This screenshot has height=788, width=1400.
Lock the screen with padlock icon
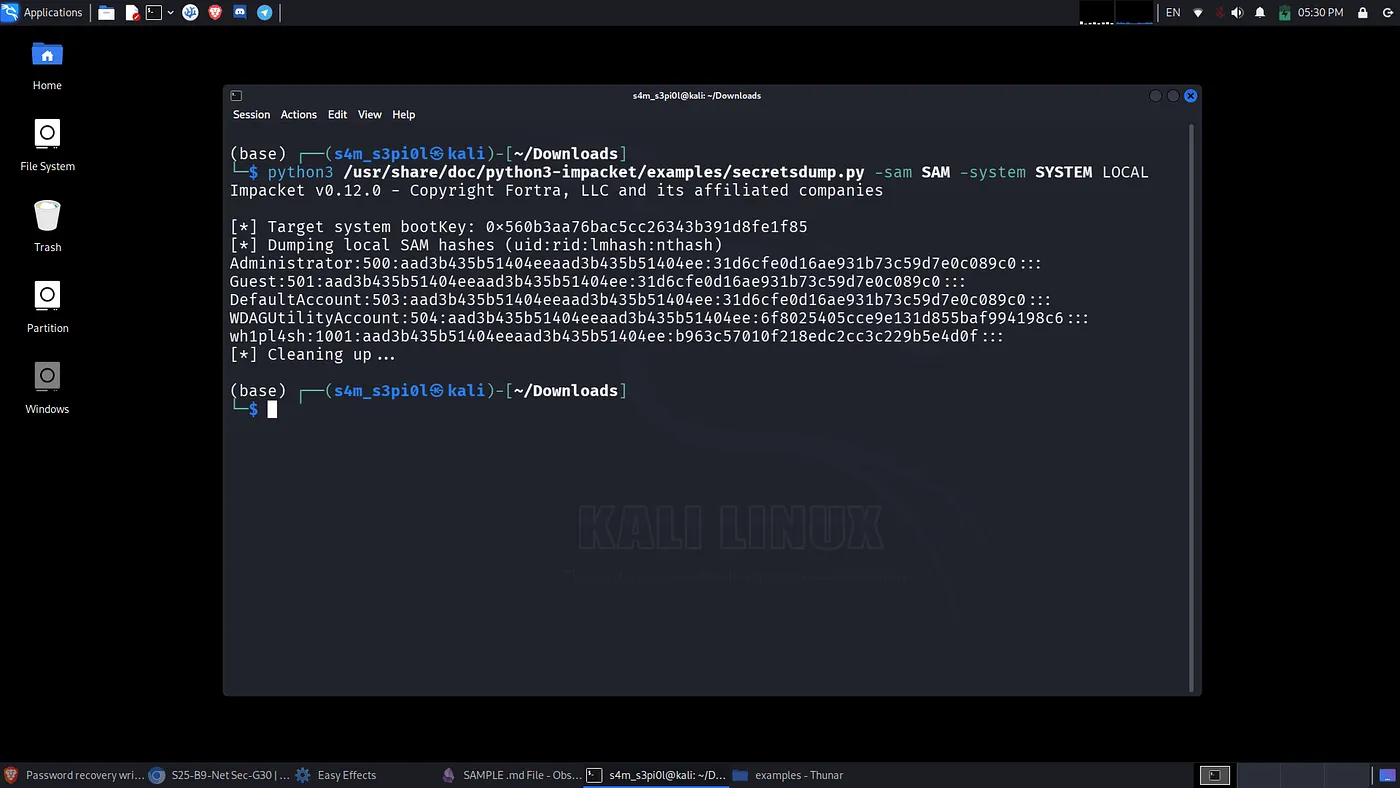coord(1362,13)
